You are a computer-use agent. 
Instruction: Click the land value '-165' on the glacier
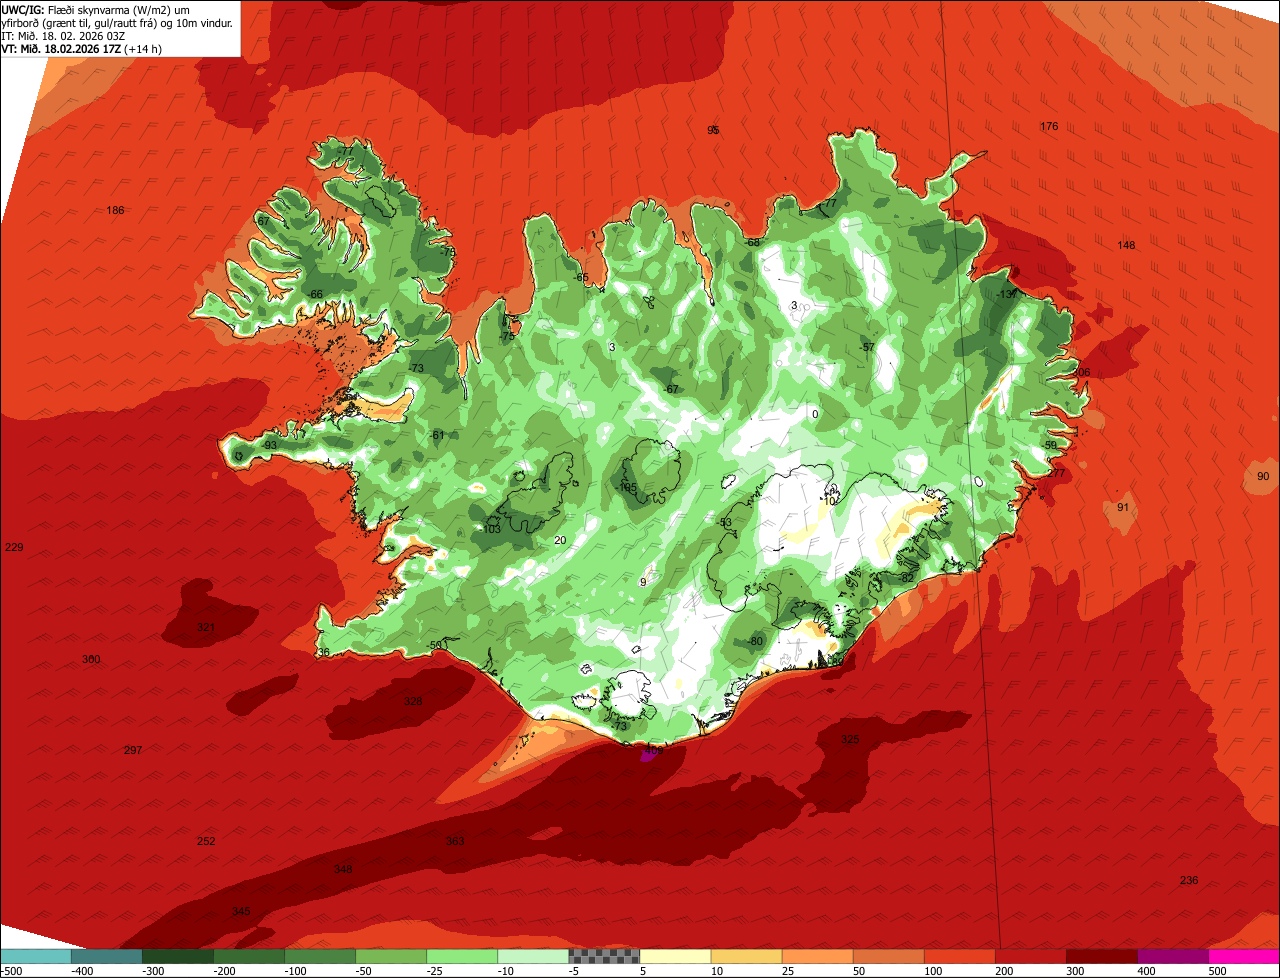click(628, 487)
